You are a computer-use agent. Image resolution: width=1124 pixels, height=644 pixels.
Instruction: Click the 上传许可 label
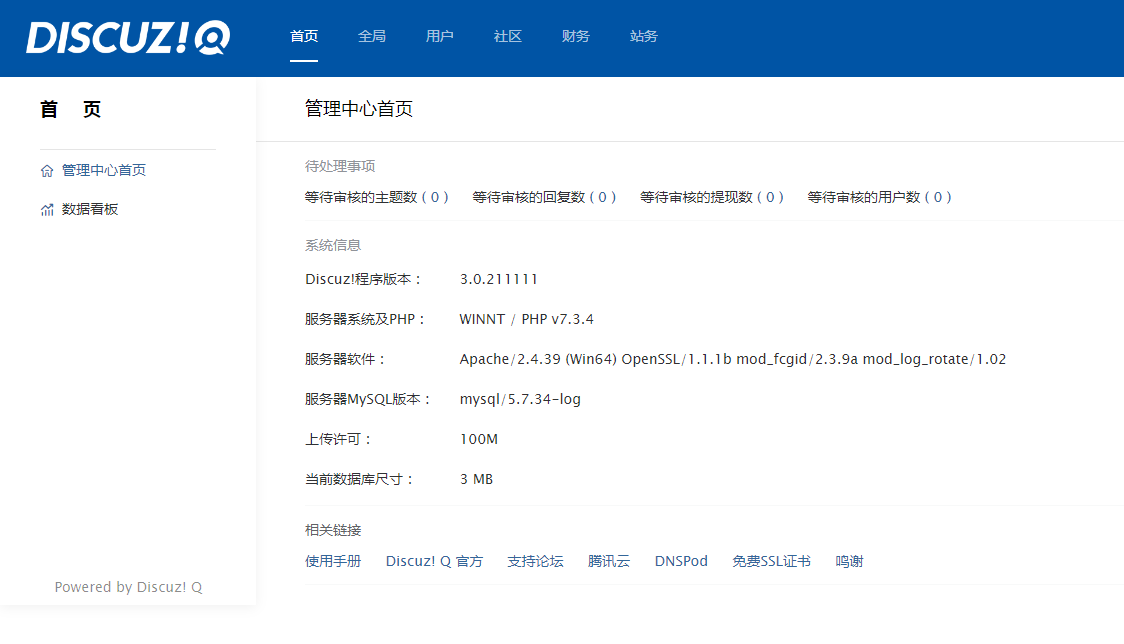[x=338, y=439]
